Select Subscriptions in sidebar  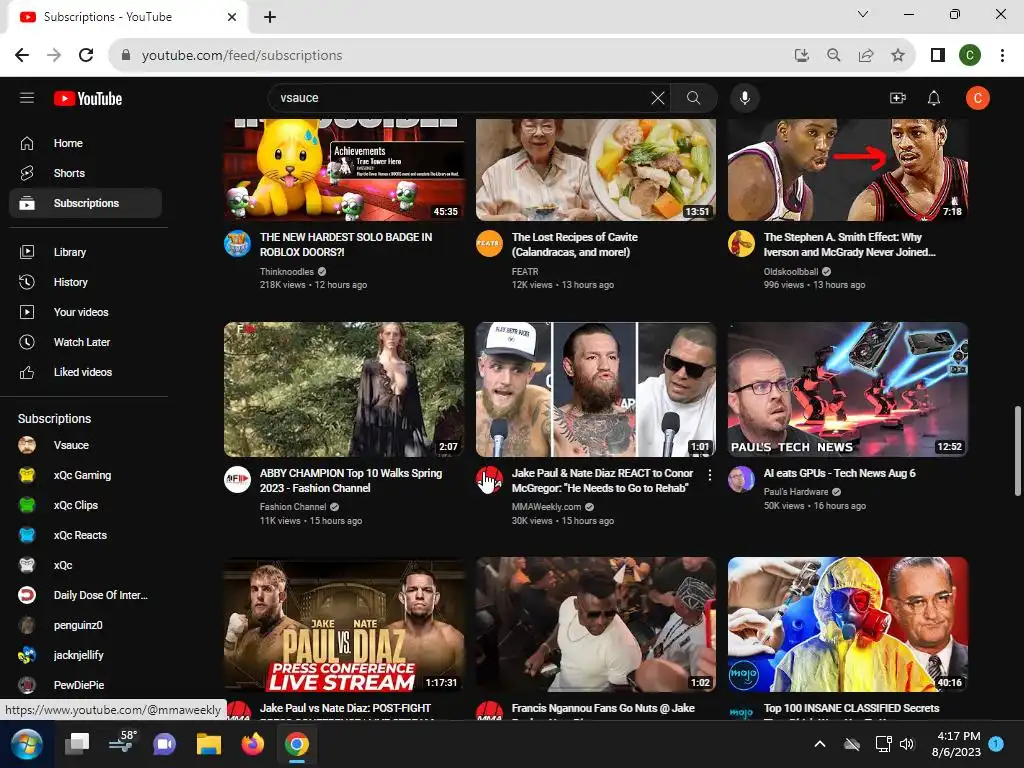86,203
